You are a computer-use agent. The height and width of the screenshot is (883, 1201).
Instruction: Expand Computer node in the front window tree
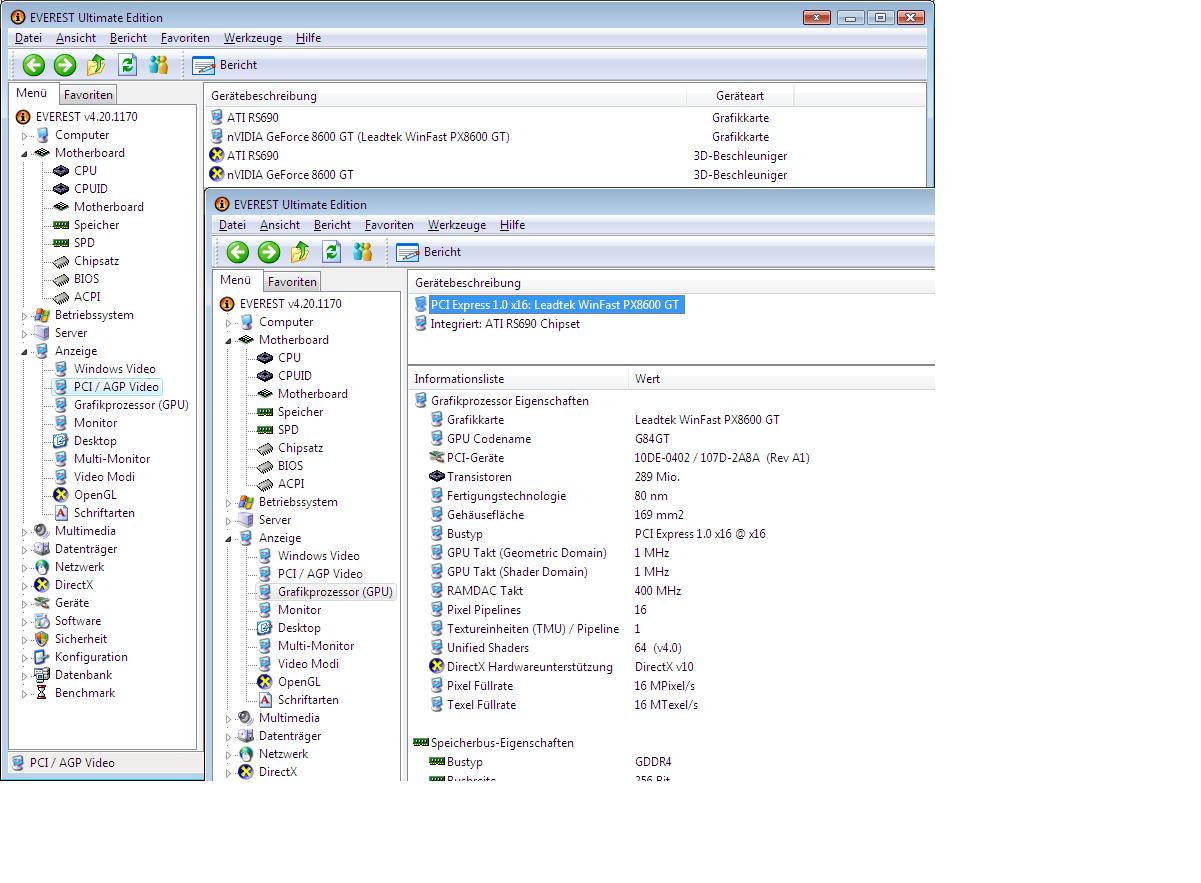point(230,322)
